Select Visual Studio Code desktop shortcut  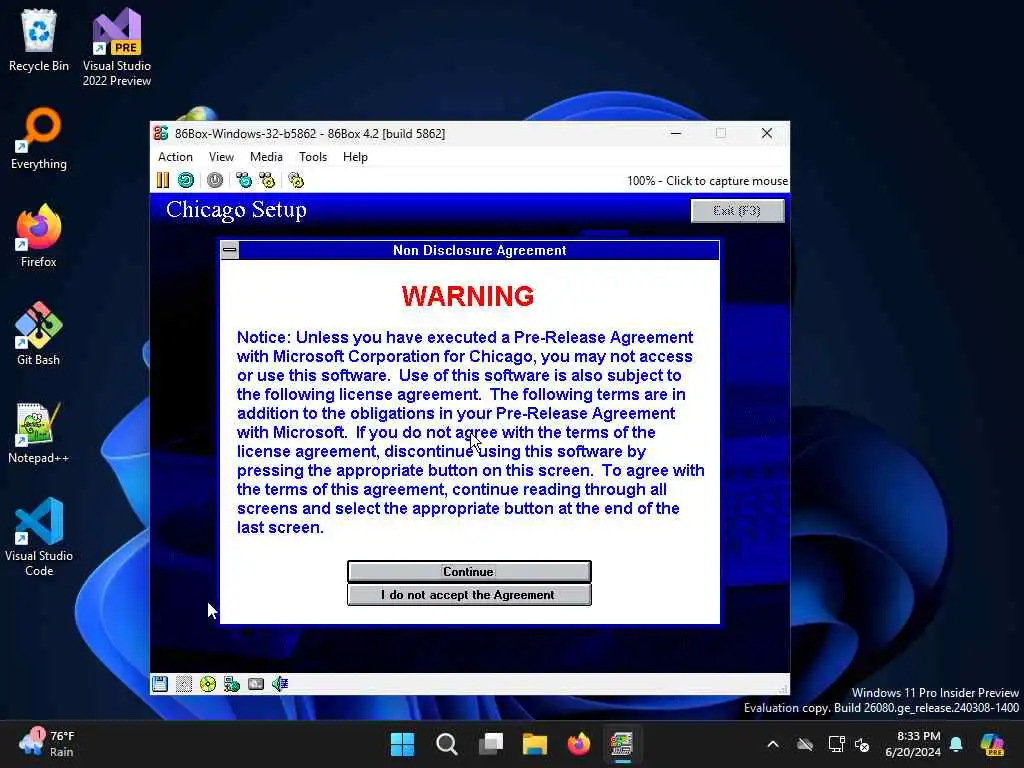point(39,537)
